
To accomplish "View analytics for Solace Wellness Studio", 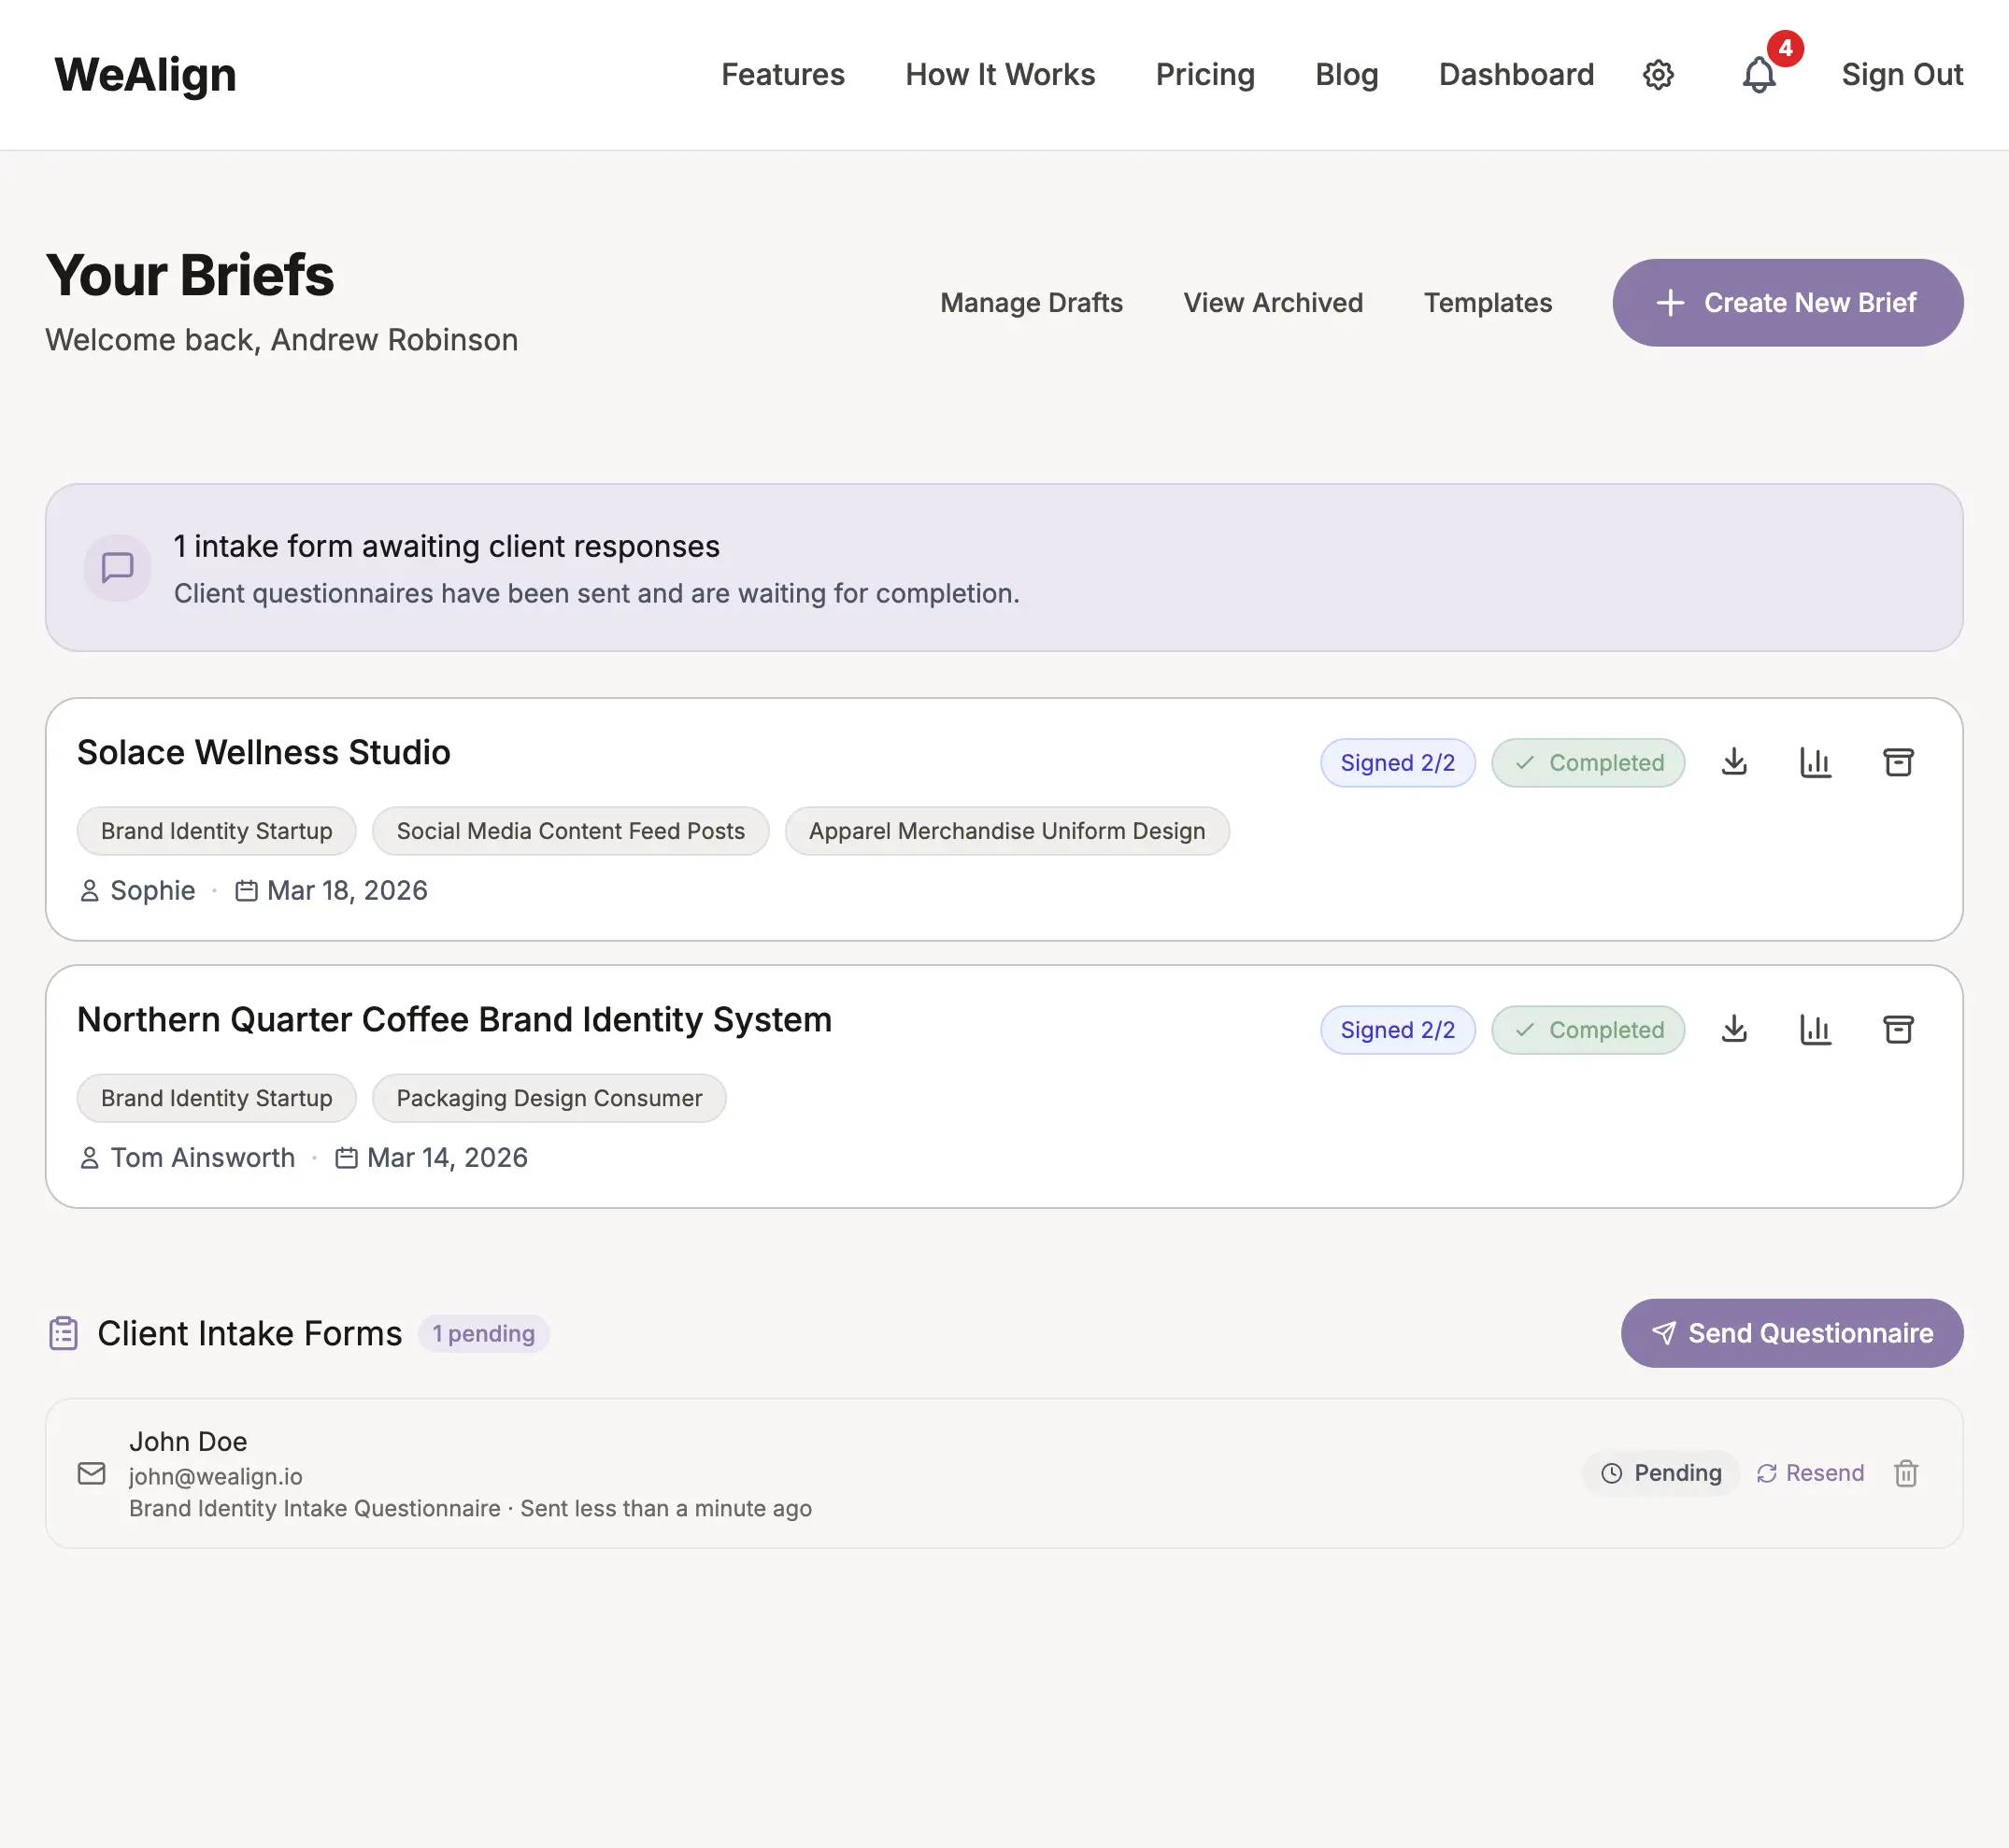I will point(1817,762).
